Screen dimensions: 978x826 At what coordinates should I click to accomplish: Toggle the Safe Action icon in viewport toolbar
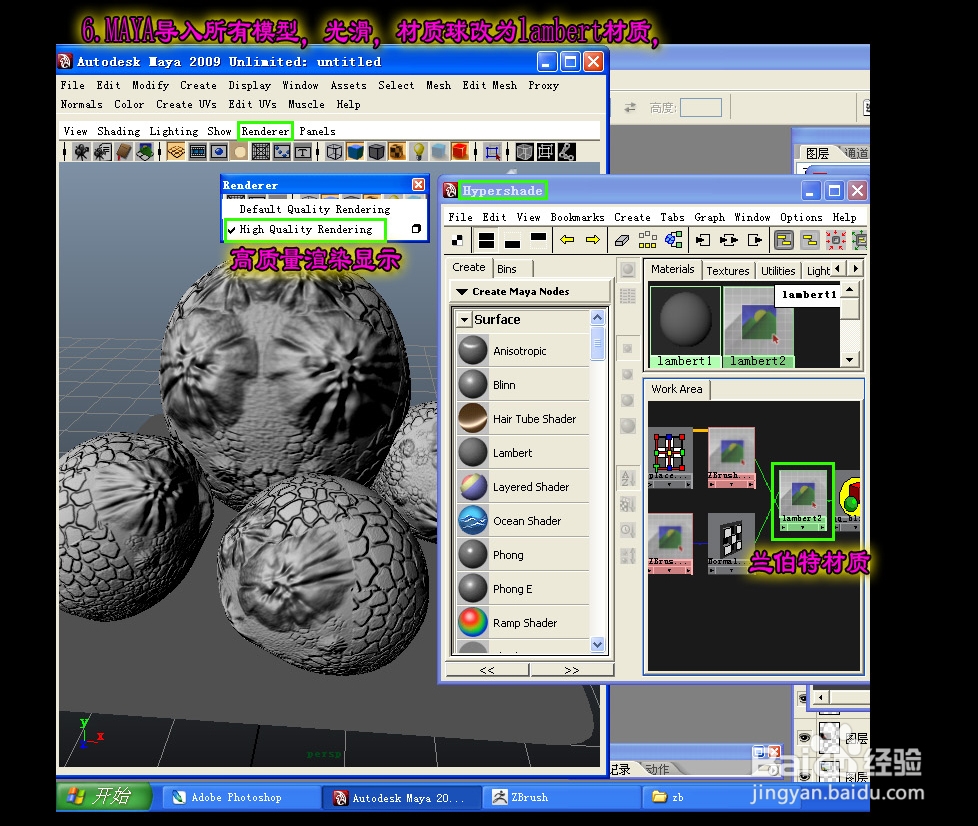tap(282, 152)
